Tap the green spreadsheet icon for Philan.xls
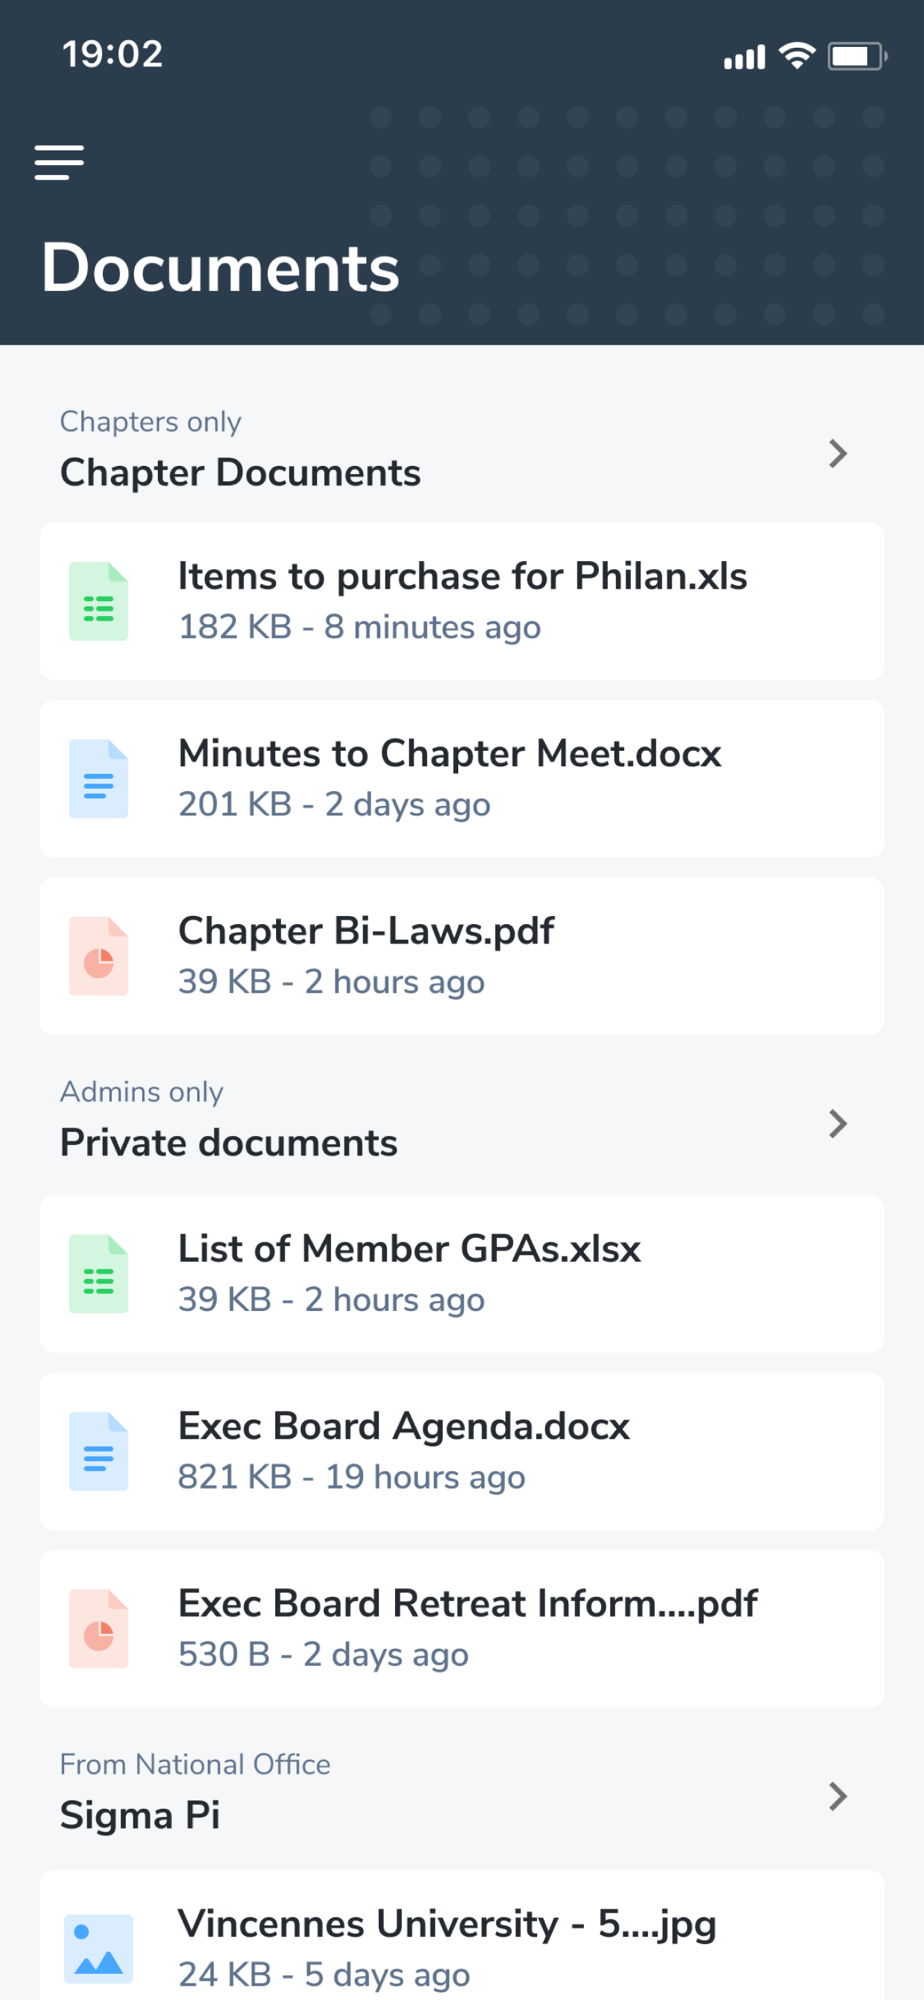This screenshot has height=2000, width=924. [x=98, y=601]
